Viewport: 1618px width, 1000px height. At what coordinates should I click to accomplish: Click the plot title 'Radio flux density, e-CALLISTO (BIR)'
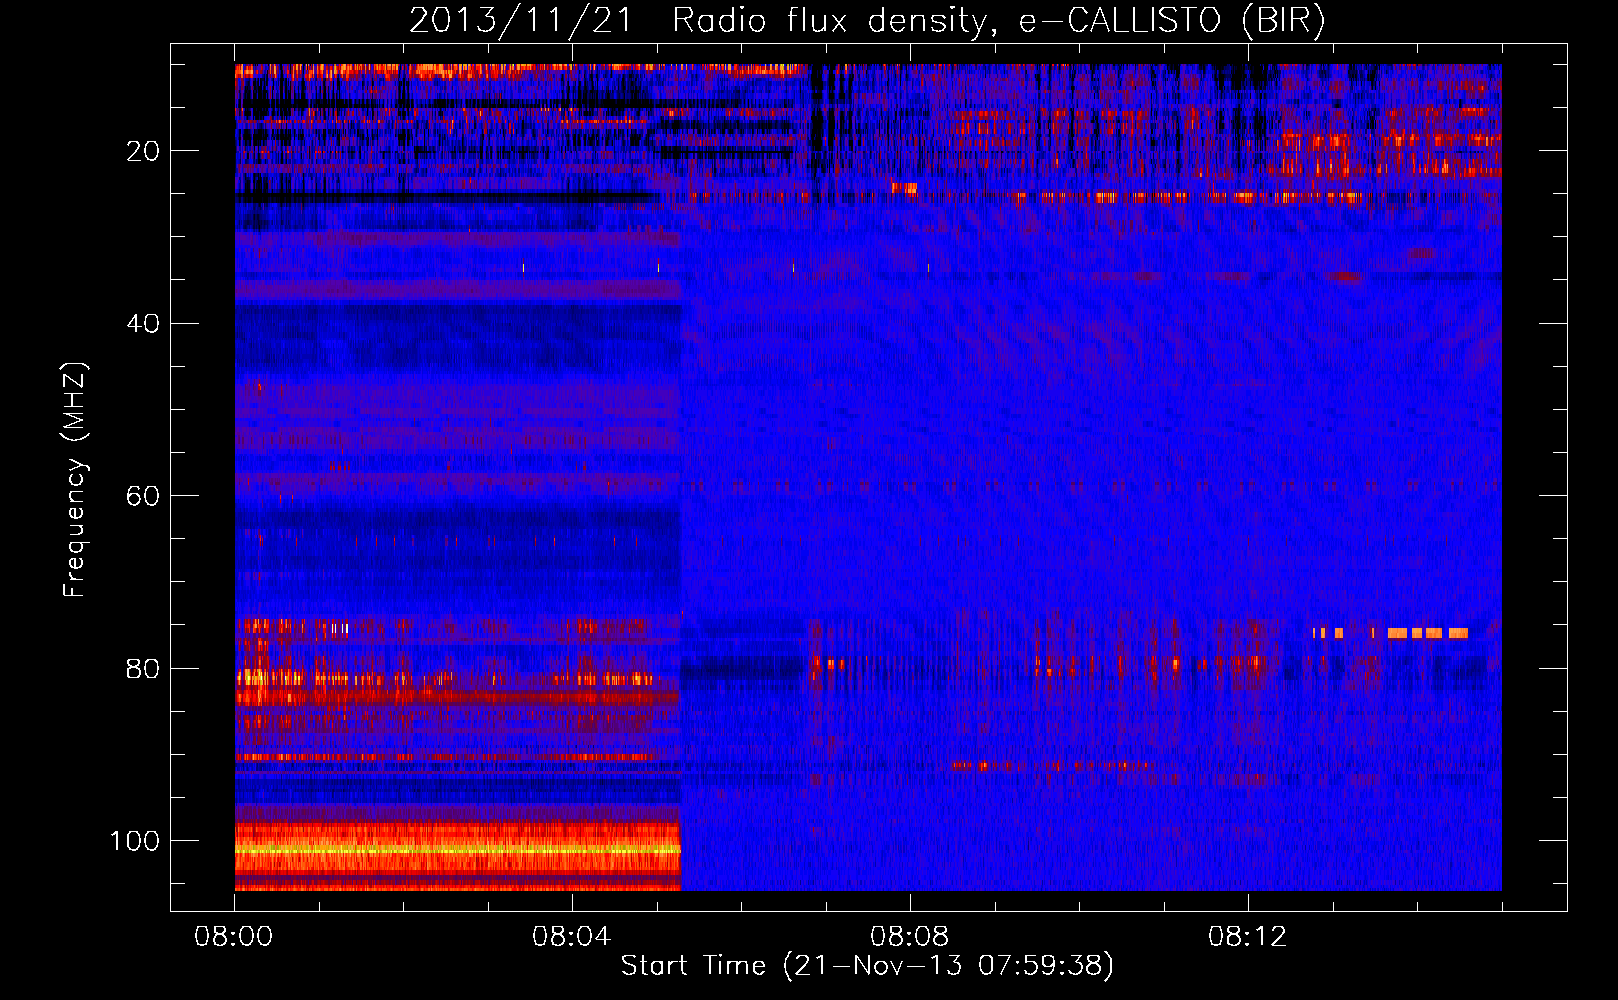click(998, 20)
